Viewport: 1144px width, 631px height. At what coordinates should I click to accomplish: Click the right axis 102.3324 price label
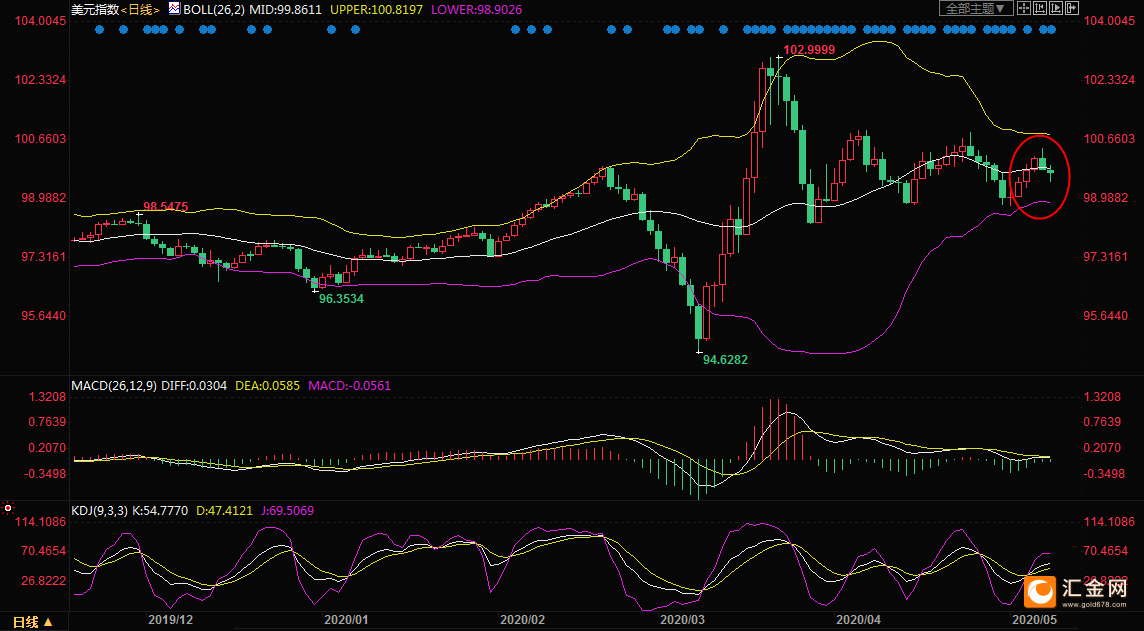pos(1112,80)
